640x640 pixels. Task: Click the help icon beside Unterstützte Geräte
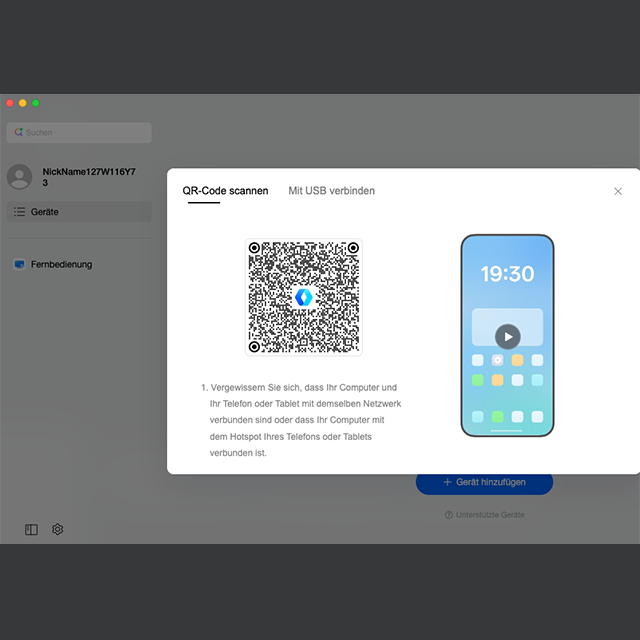tap(449, 515)
